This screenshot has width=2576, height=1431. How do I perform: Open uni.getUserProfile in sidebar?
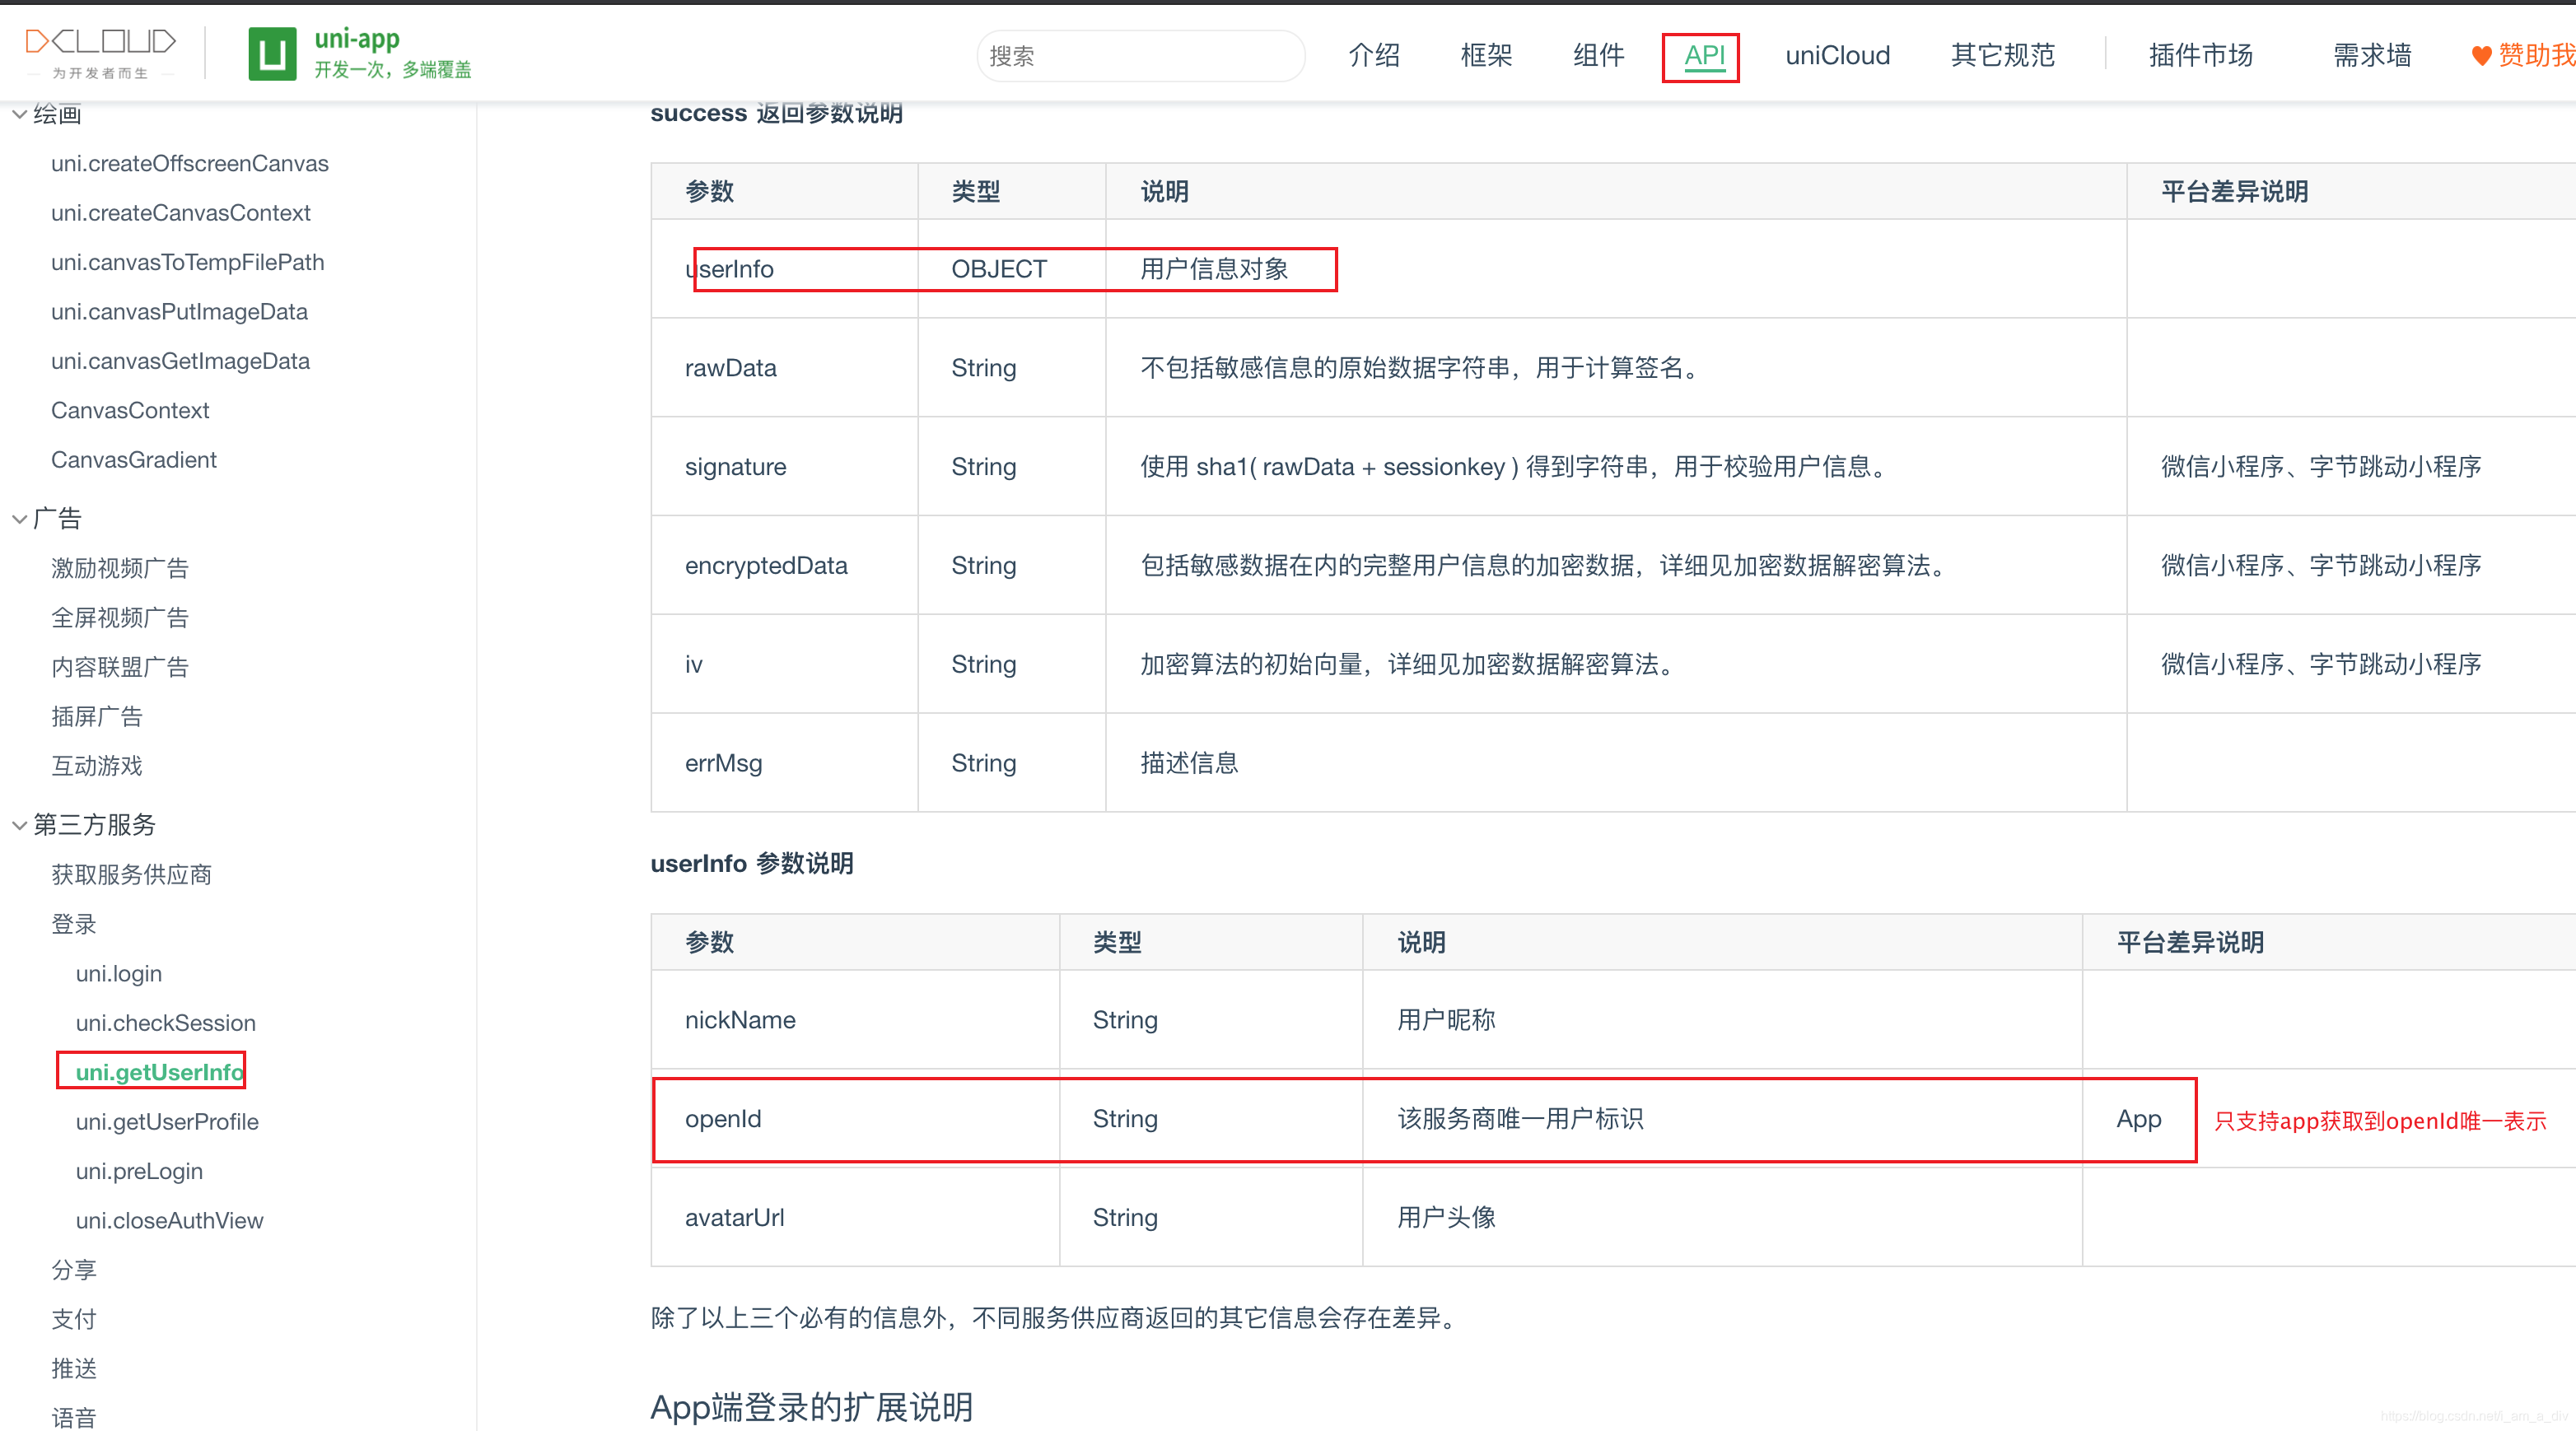click(x=167, y=1122)
